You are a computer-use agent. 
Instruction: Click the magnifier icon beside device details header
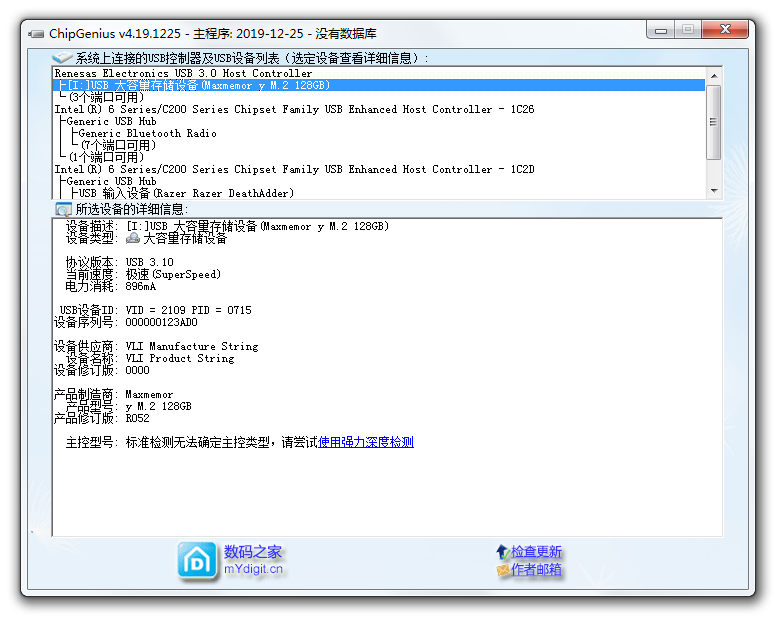coord(63,209)
